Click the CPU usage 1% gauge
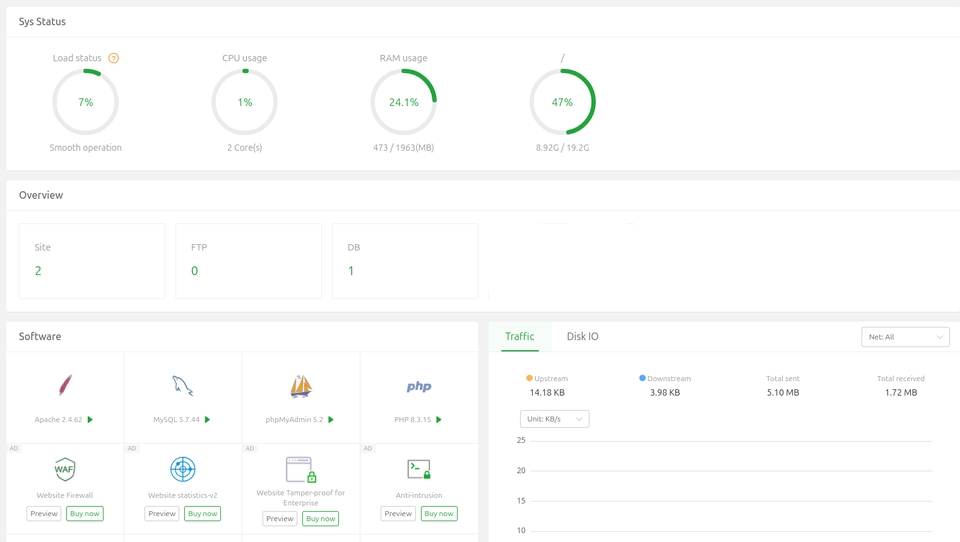The width and height of the screenshot is (960, 542). pos(244,102)
